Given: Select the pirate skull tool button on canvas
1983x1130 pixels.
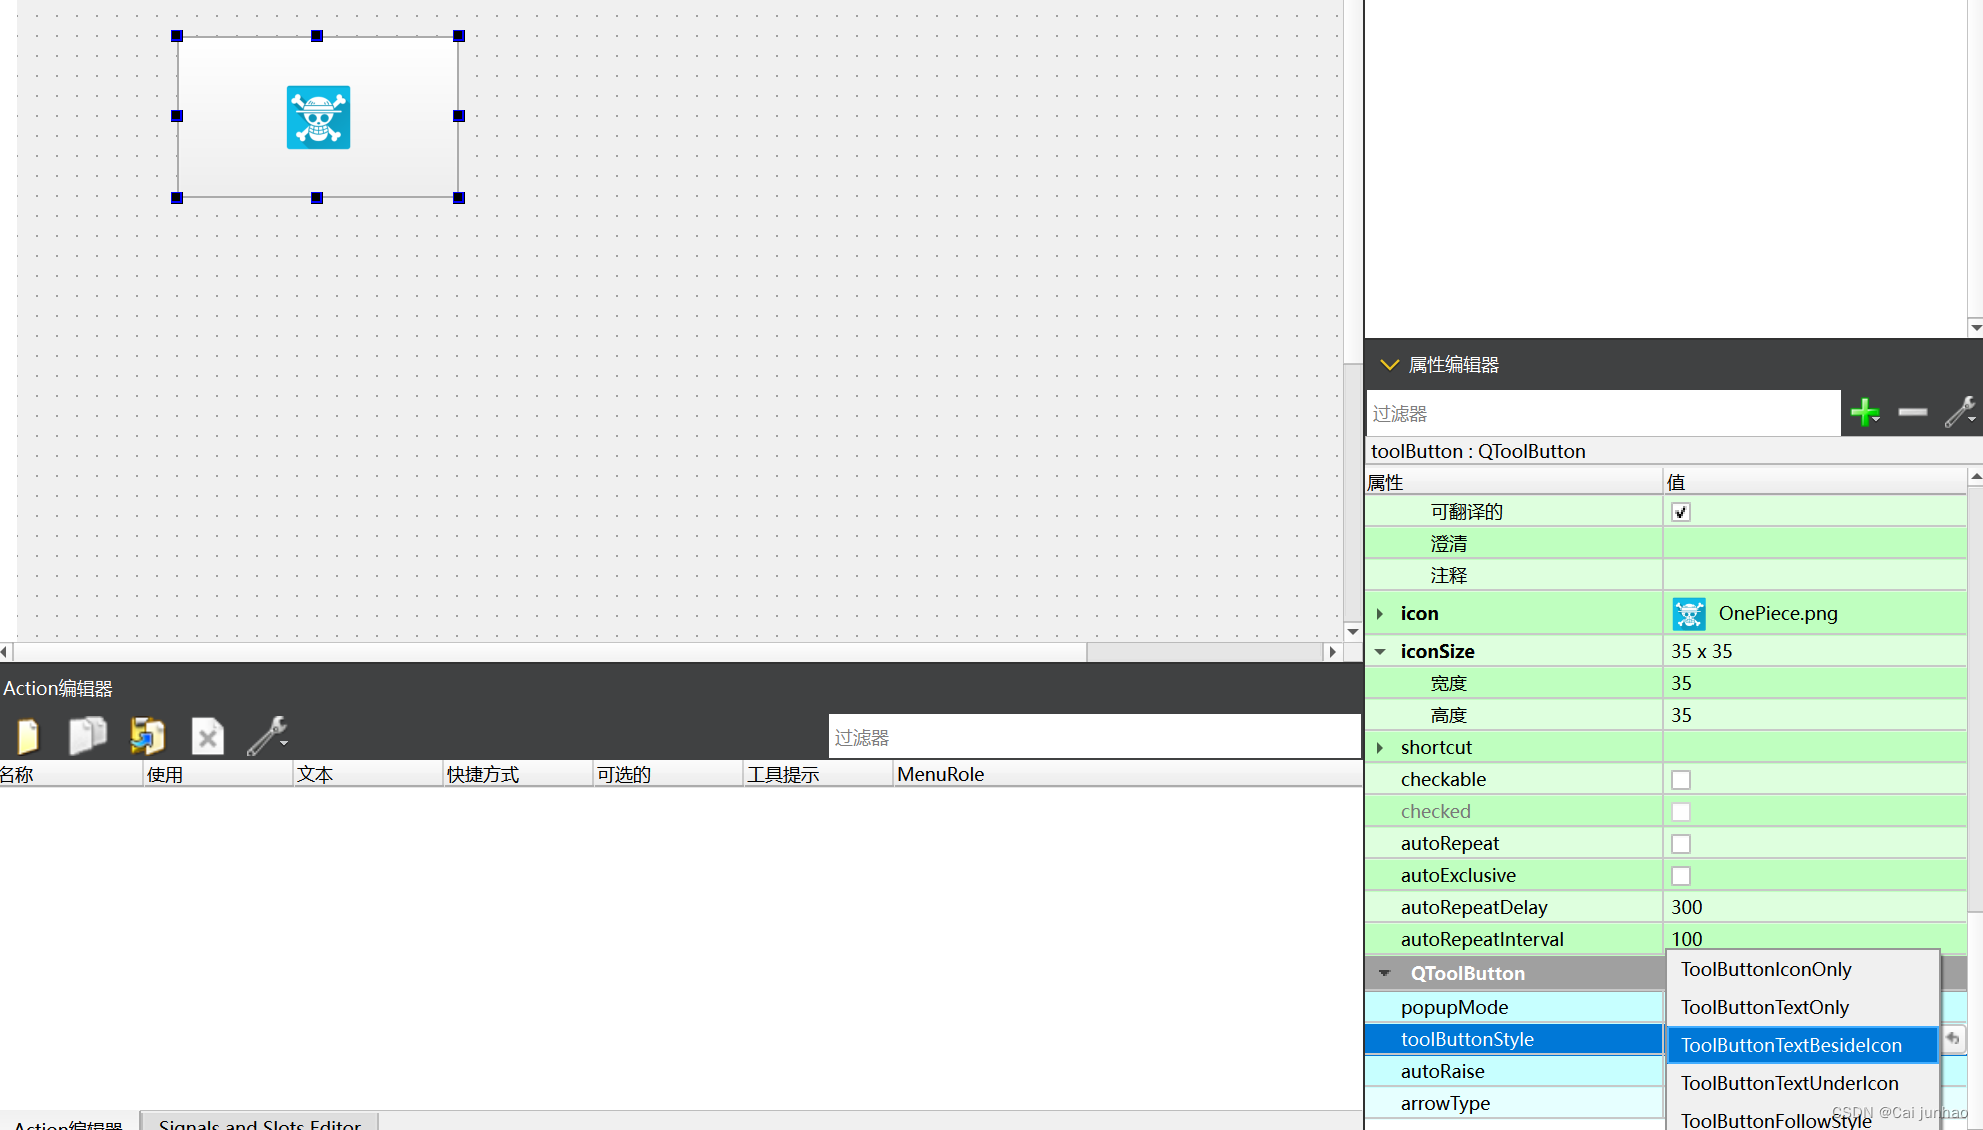Looking at the screenshot, I should [x=318, y=117].
